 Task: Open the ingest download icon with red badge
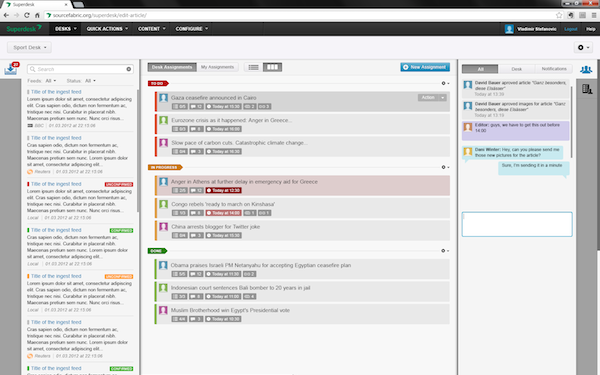point(11,68)
